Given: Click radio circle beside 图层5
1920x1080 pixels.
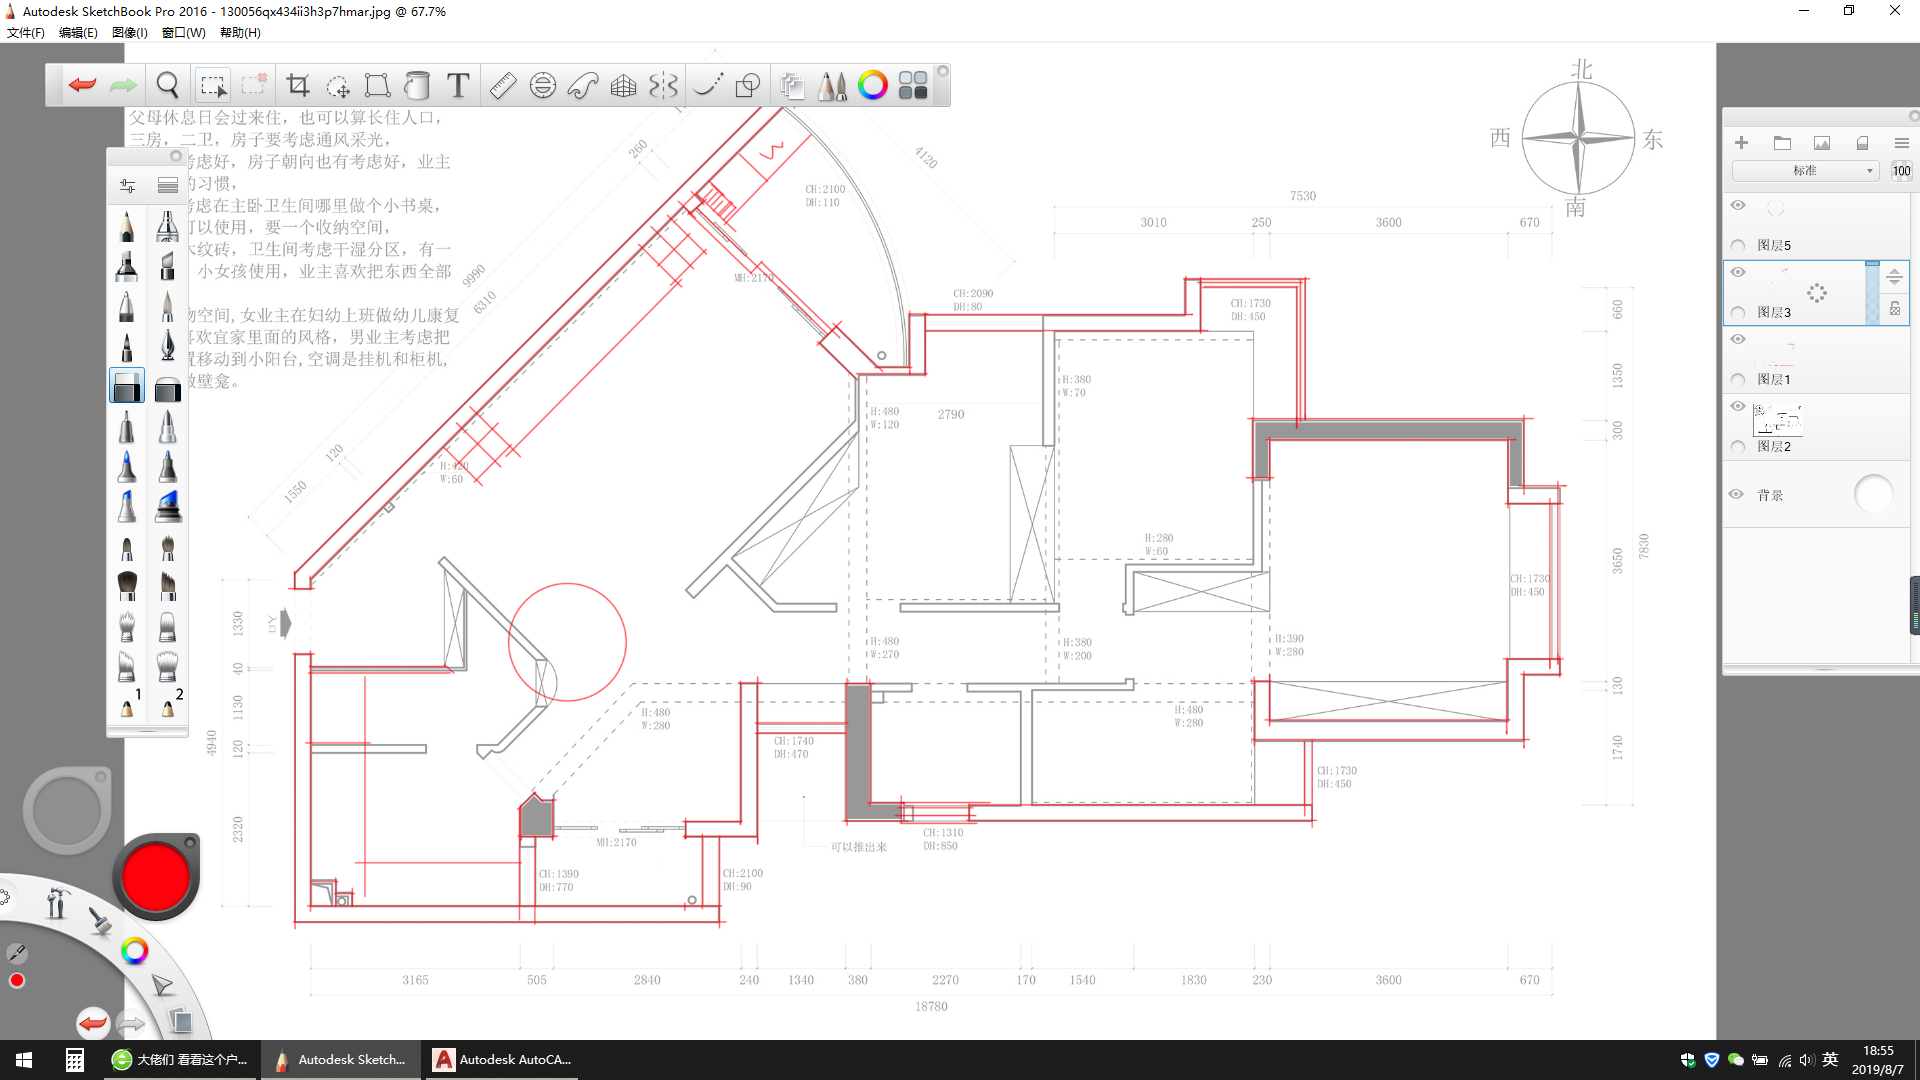Looking at the screenshot, I should click(1738, 246).
